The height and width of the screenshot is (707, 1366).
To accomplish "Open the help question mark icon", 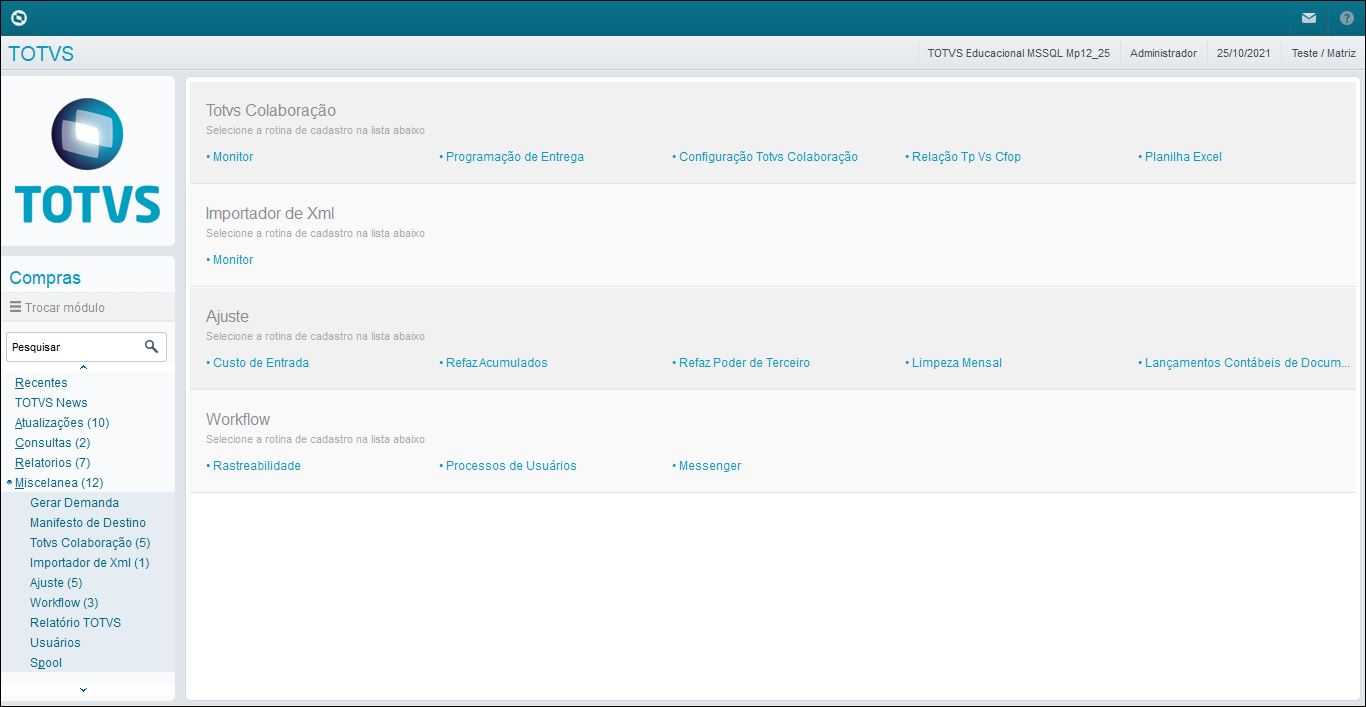I will pos(1346,18).
